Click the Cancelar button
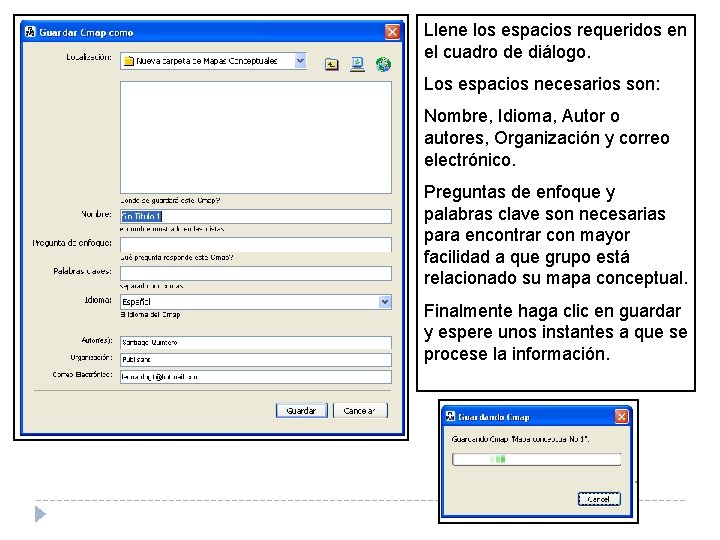The width and height of the screenshot is (720, 540). [360, 410]
